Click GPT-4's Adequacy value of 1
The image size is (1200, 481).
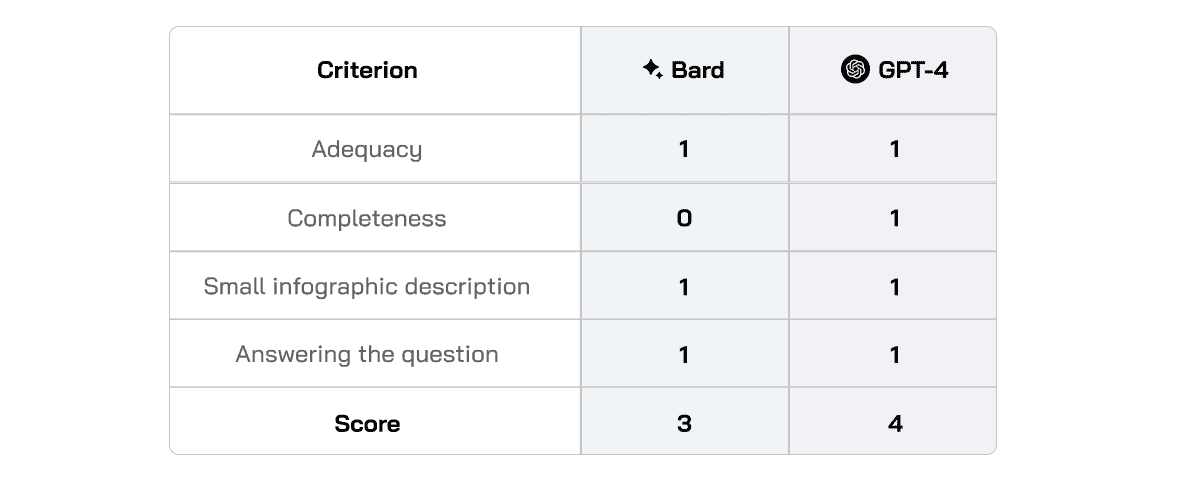click(894, 149)
